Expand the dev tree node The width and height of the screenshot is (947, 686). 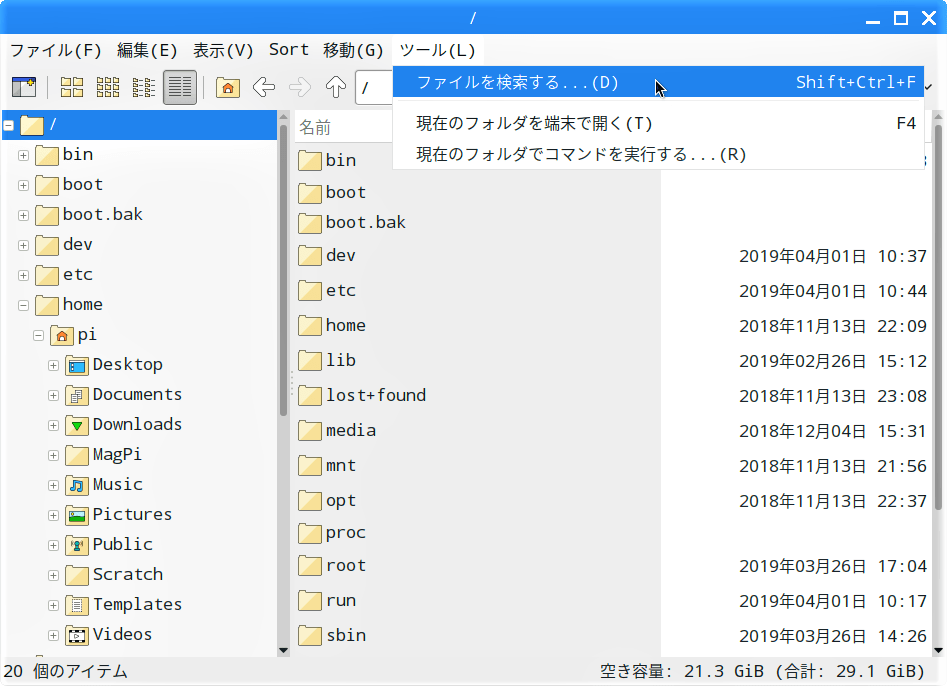(24, 246)
